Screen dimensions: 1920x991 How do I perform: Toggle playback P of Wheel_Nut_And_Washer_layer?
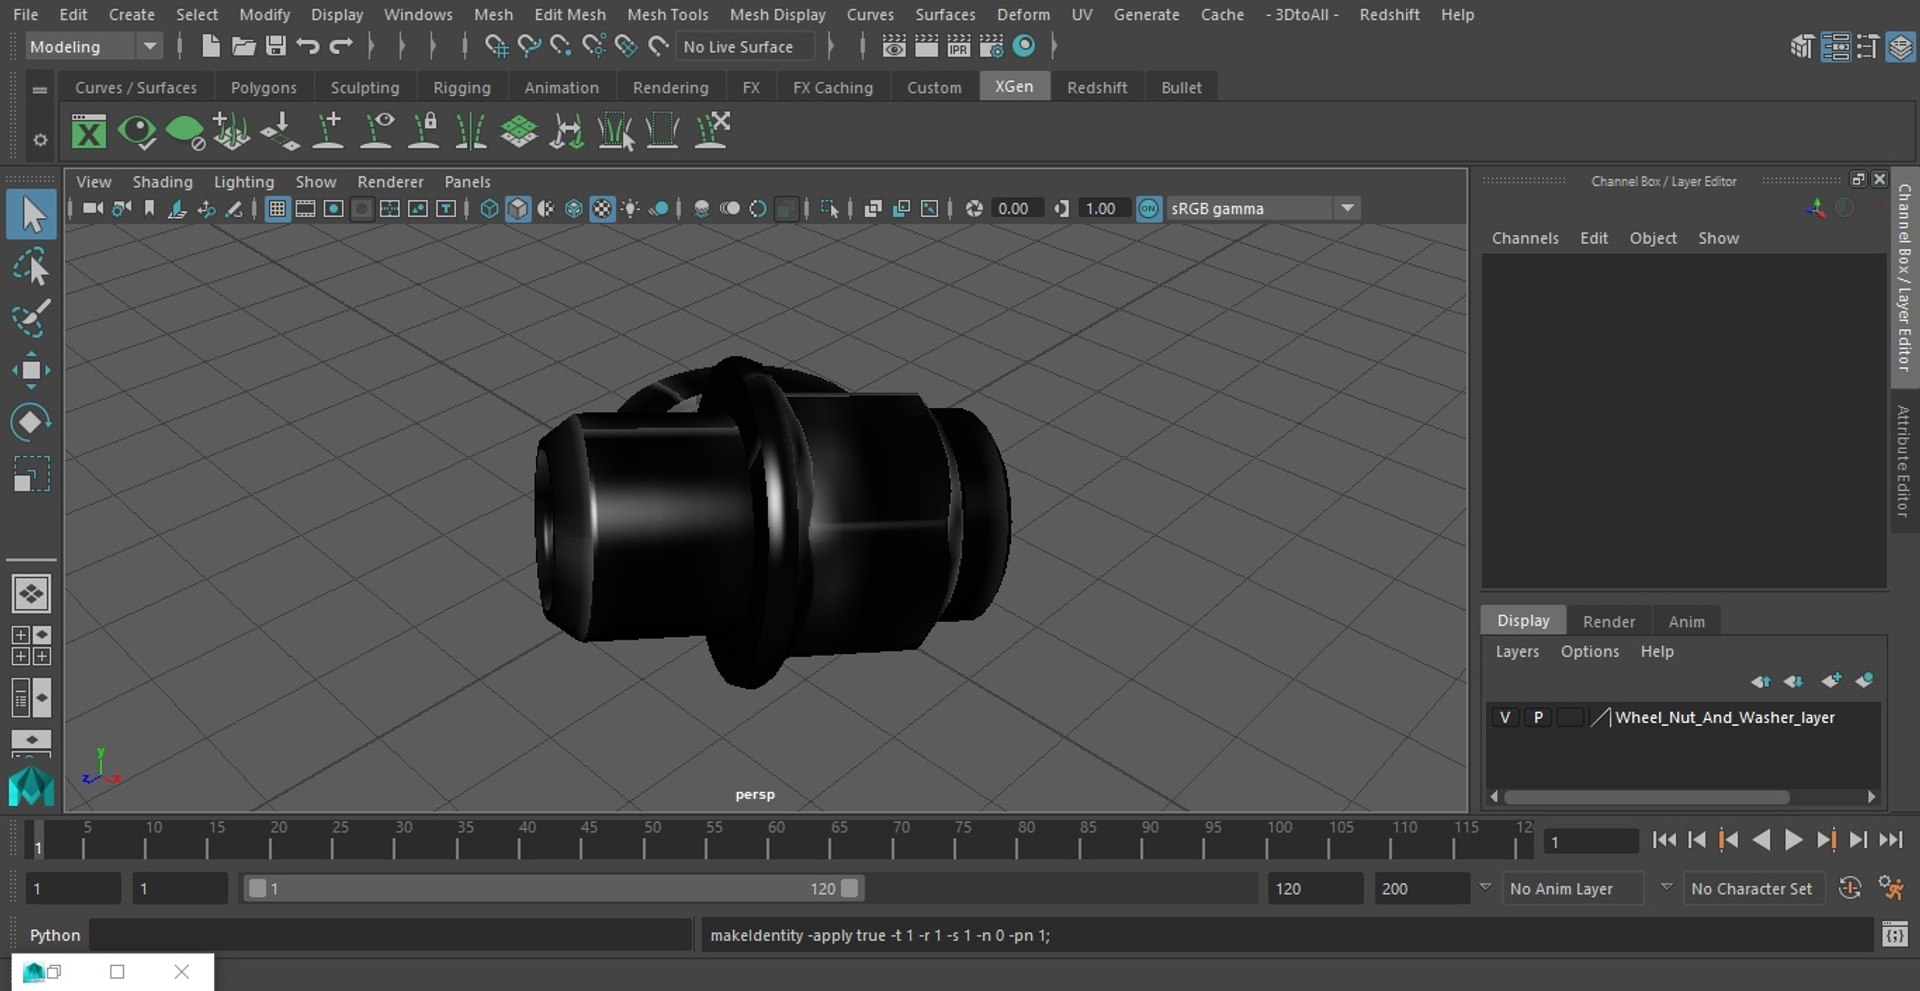(1538, 717)
